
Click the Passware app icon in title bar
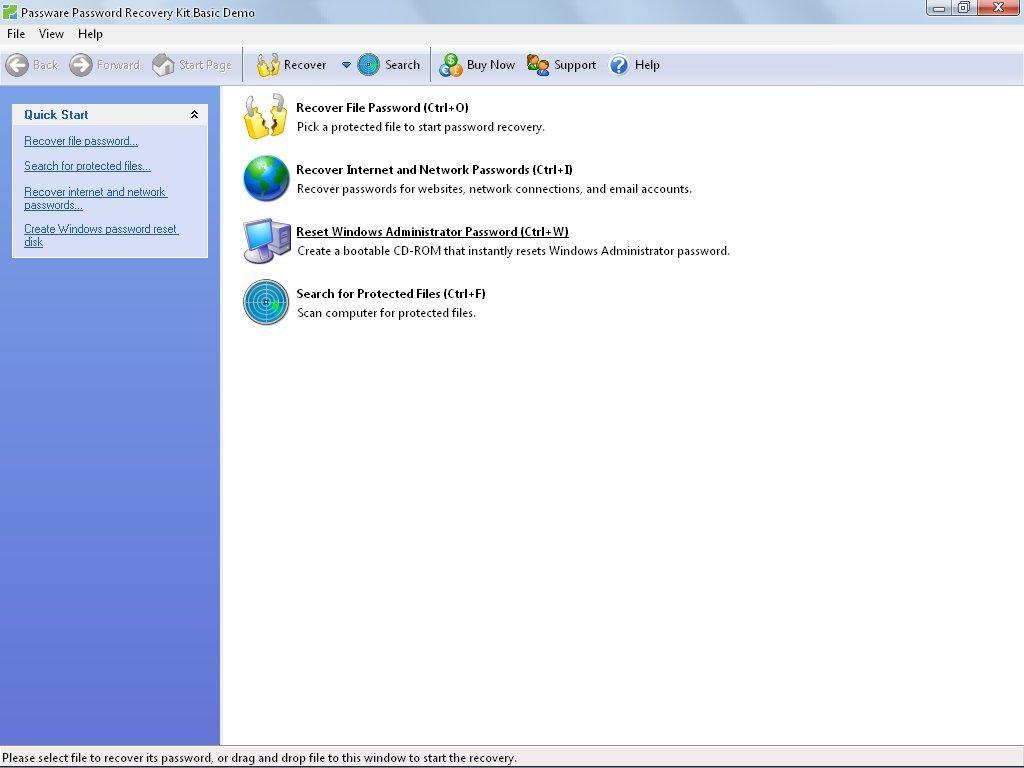[10, 12]
